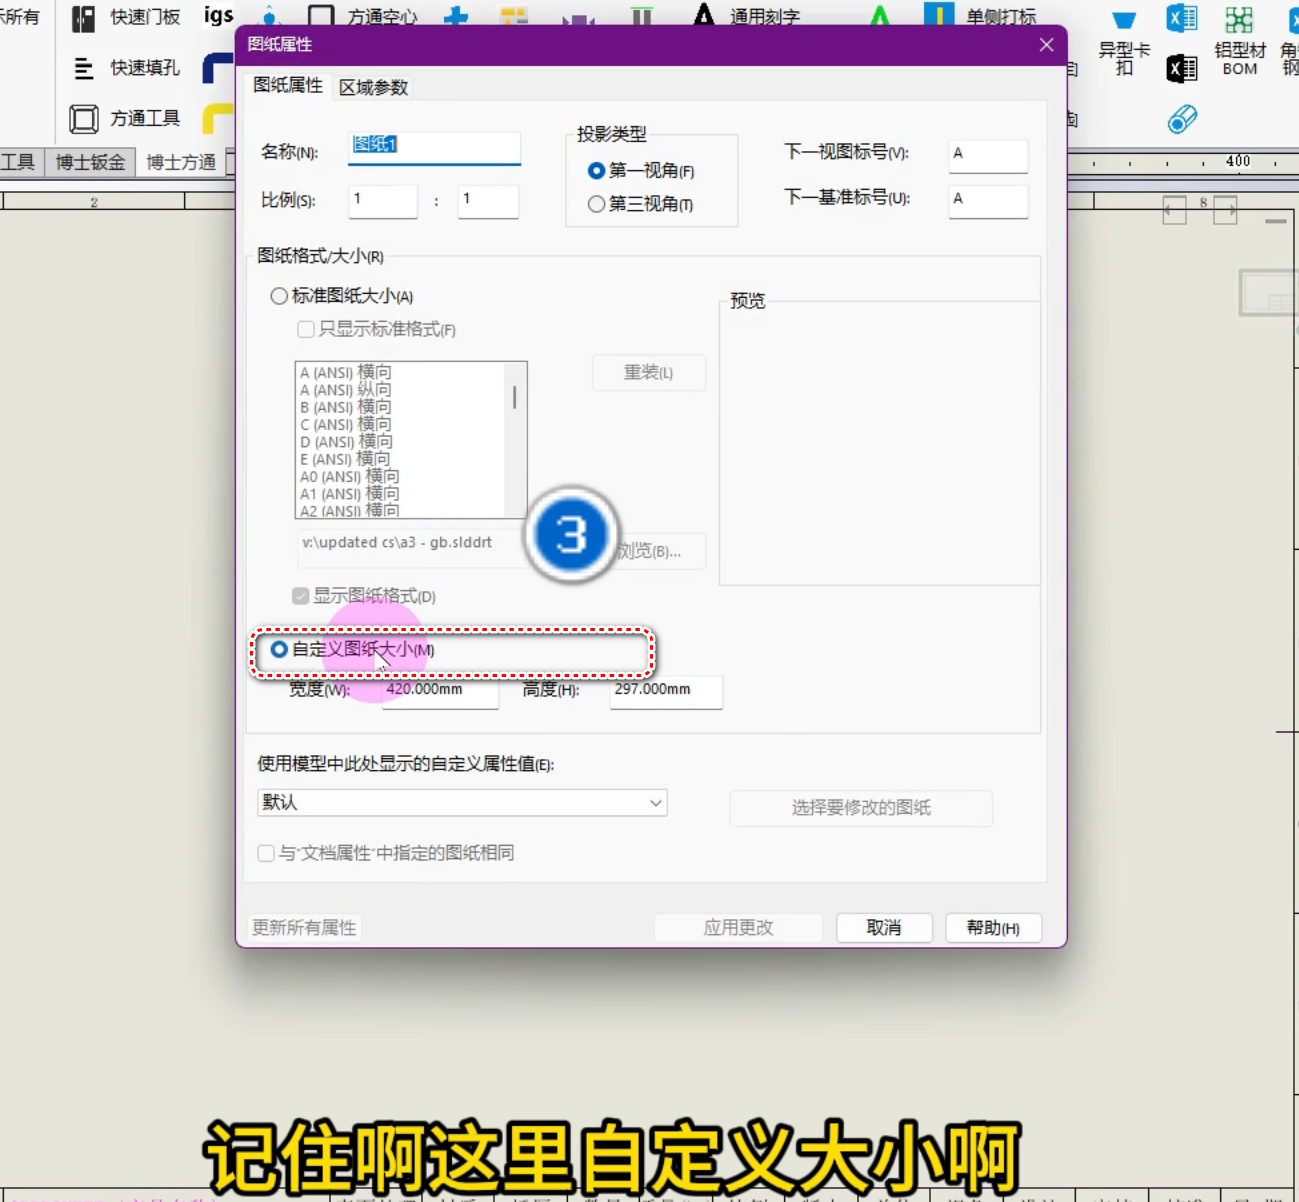1299x1202 pixels.
Task: Open the 默认 custom property dropdown
Action: coord(460,802)
